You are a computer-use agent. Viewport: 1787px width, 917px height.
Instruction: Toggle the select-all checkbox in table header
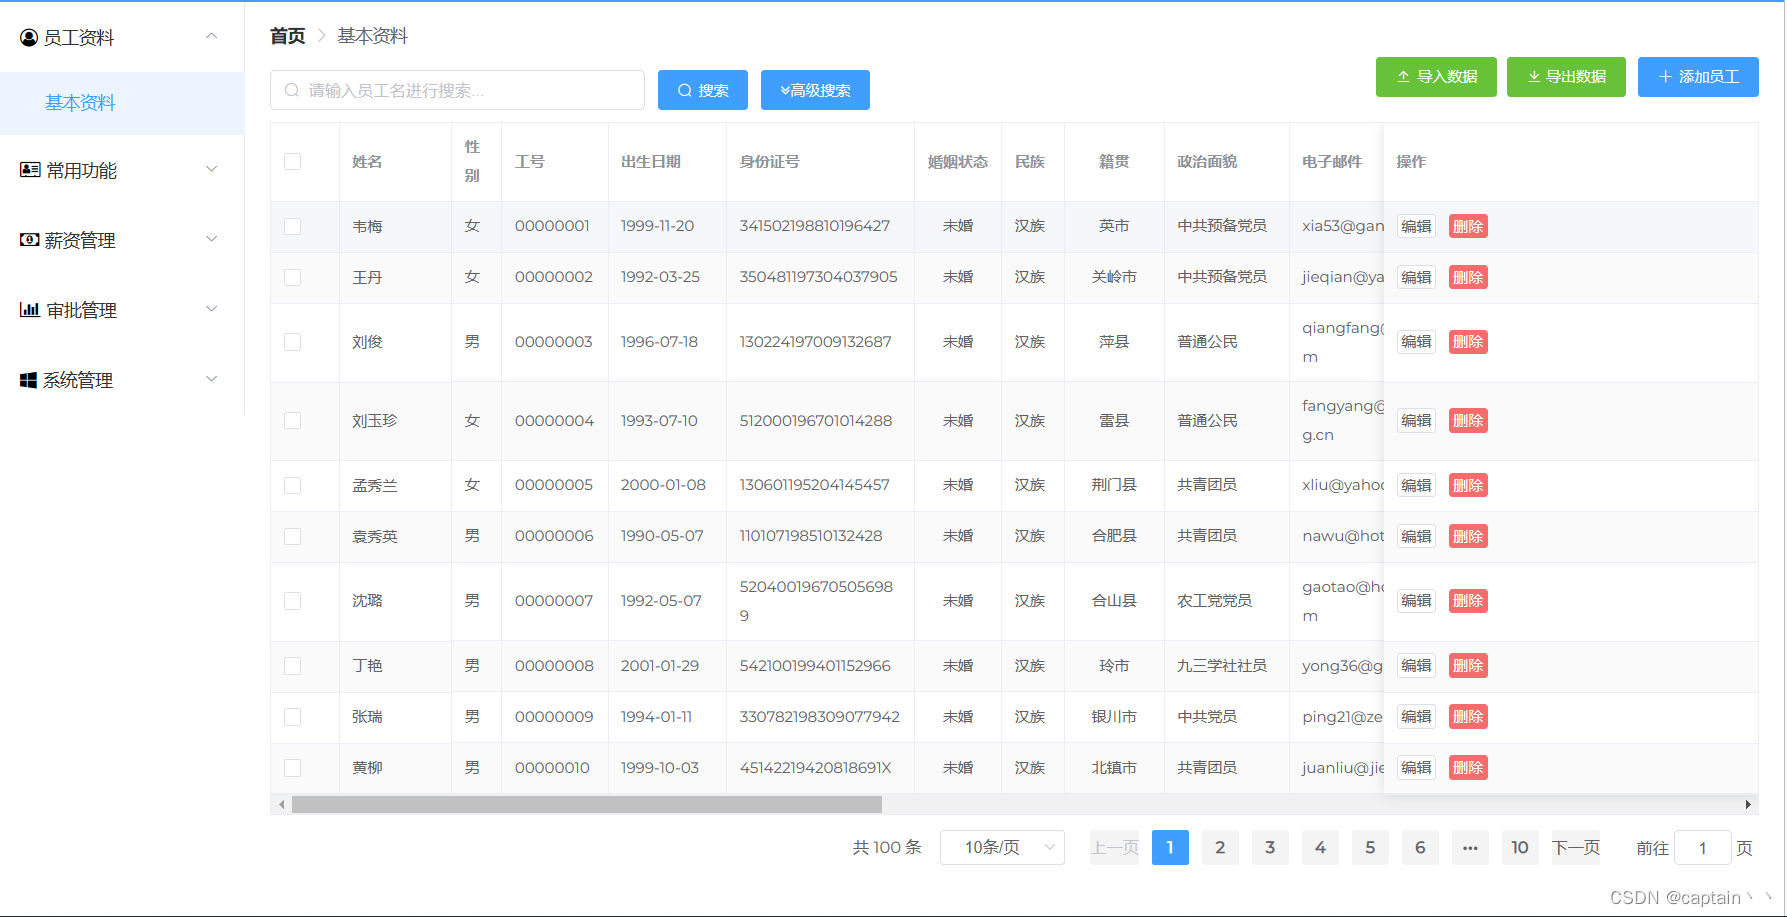(293, 161)
